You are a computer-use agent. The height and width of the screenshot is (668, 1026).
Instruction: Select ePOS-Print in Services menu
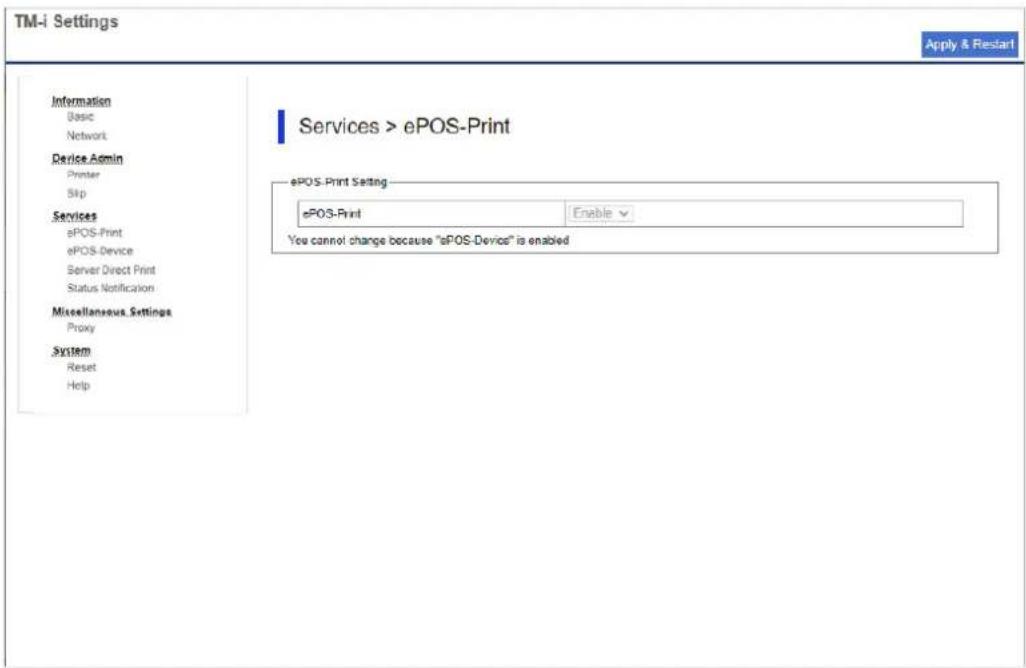pos(94,232)
